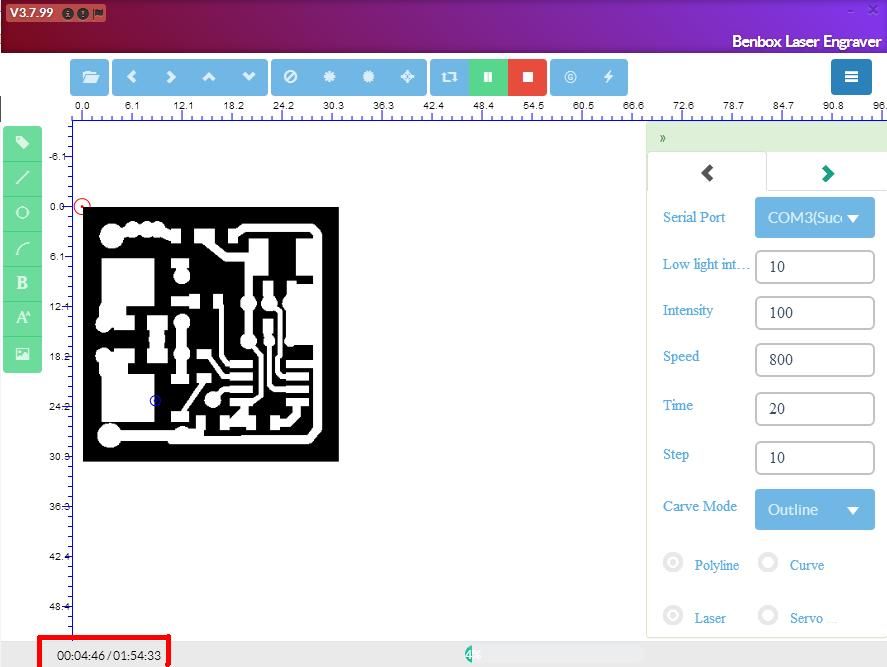Click the progress bar in the status bar
The height and width of the screenshot is (667, 887).
[x=554, y=655]
